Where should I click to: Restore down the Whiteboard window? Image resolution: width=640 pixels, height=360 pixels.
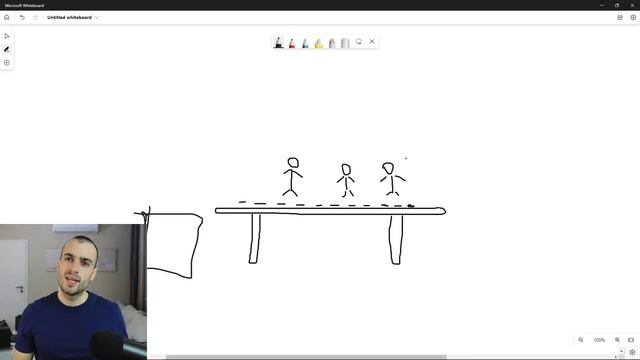[617, 5]
